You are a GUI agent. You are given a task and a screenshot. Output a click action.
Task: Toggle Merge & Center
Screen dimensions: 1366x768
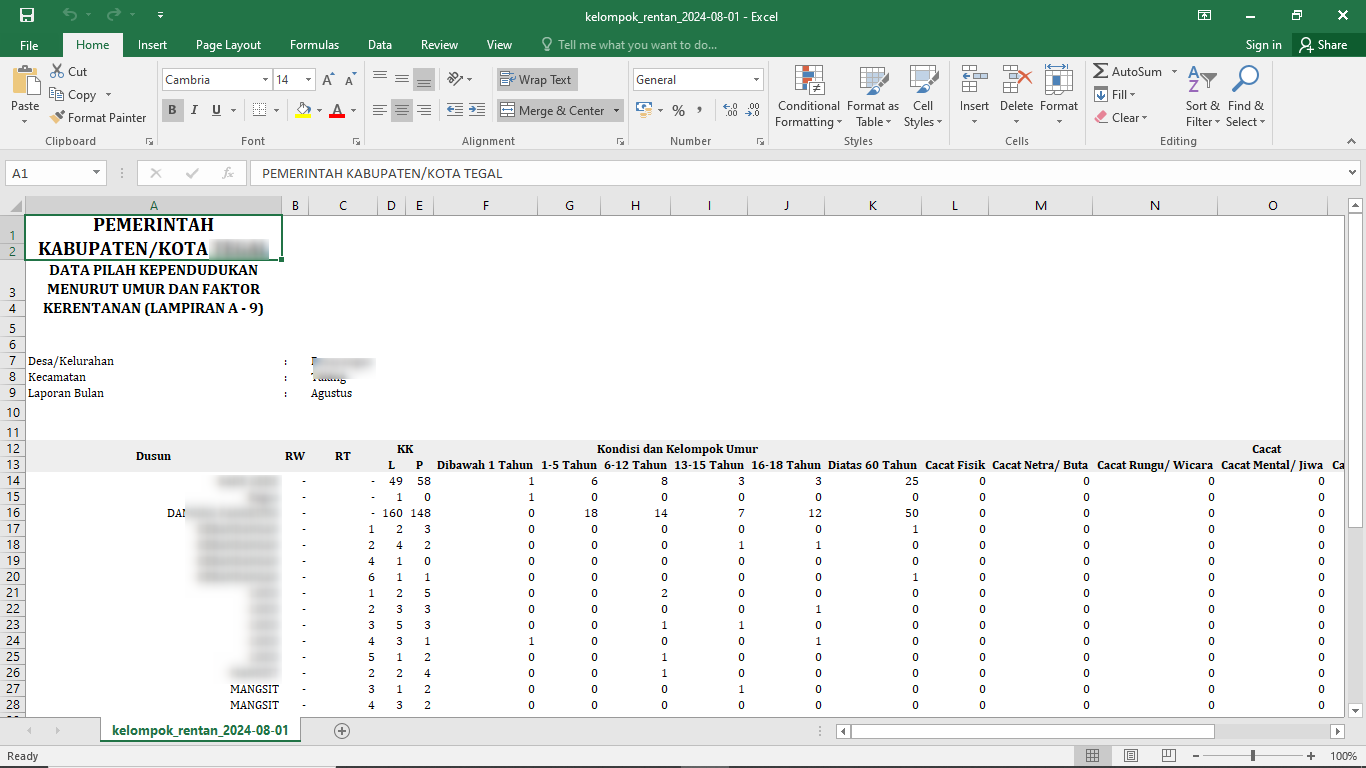click(552, 110)
